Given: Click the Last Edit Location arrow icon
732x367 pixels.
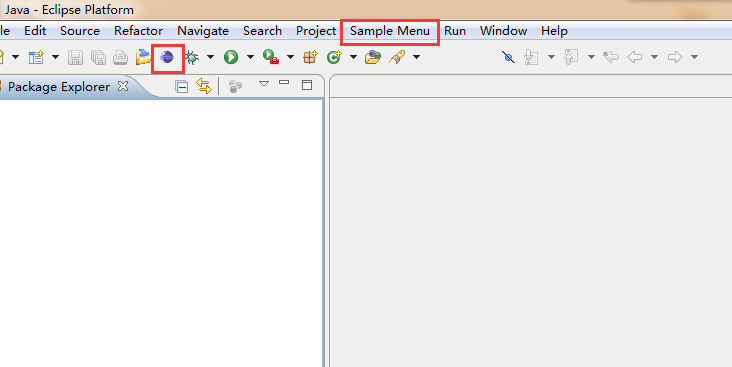Looking at the screenshot, I should coord(611,57).
